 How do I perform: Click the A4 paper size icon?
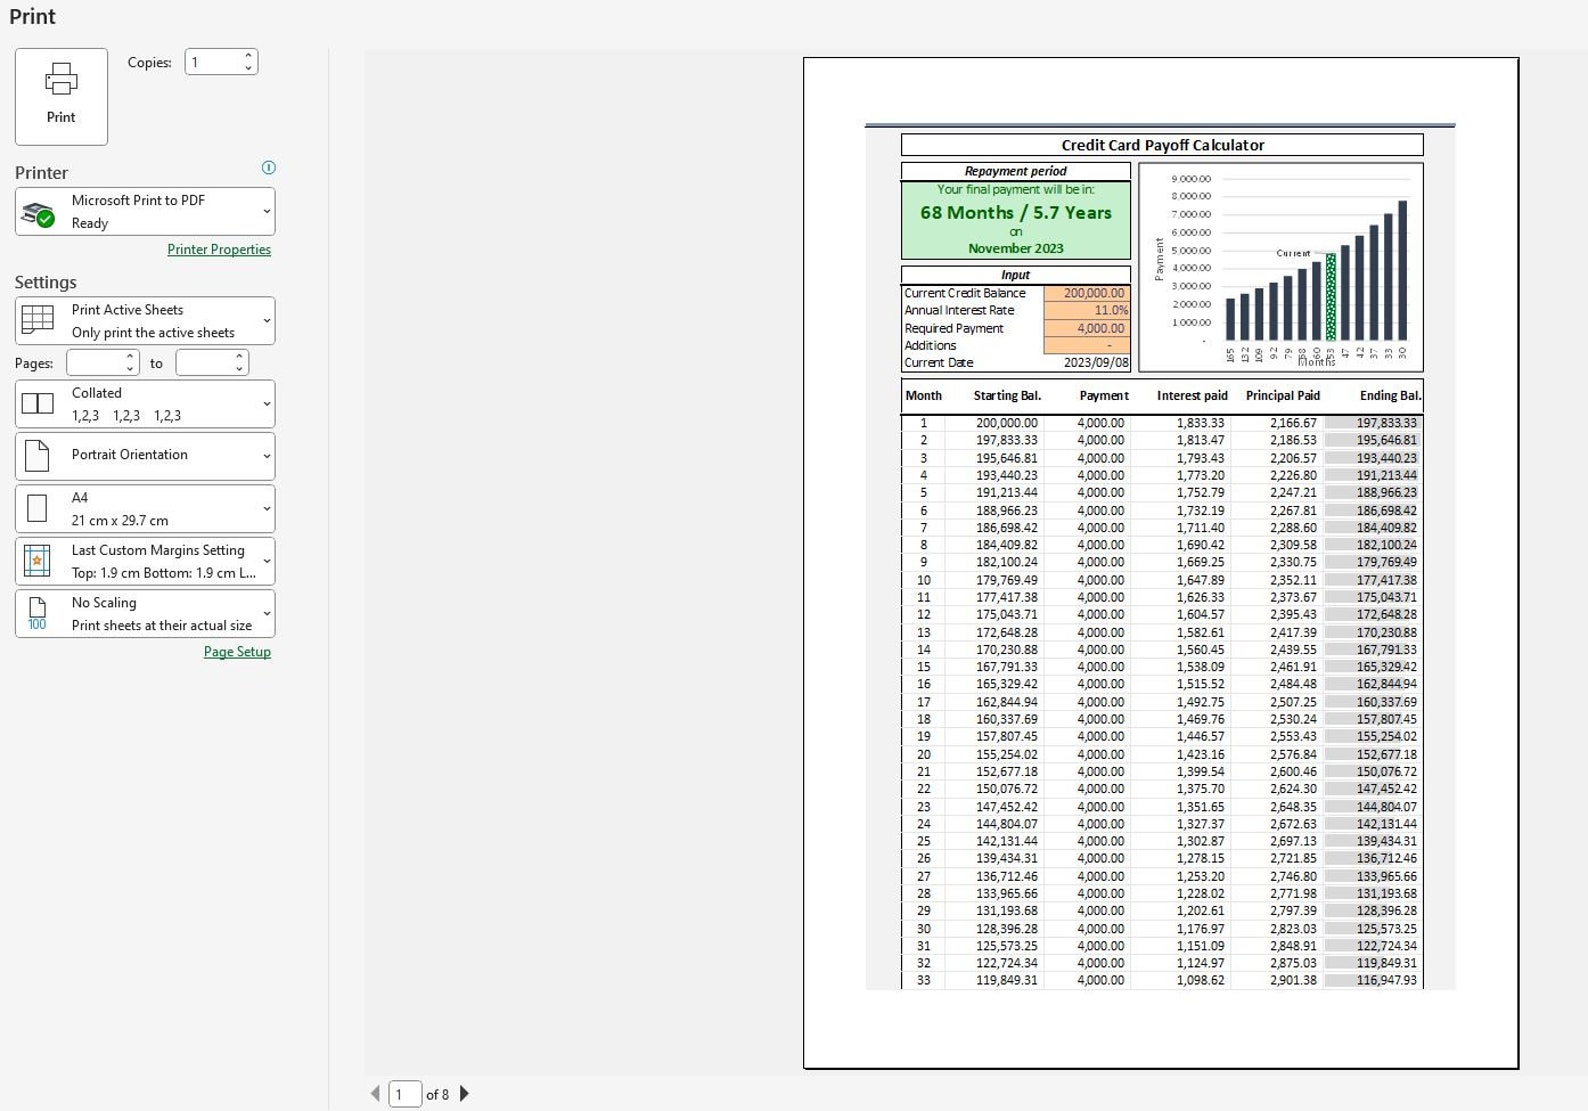(x=37, y=508)
